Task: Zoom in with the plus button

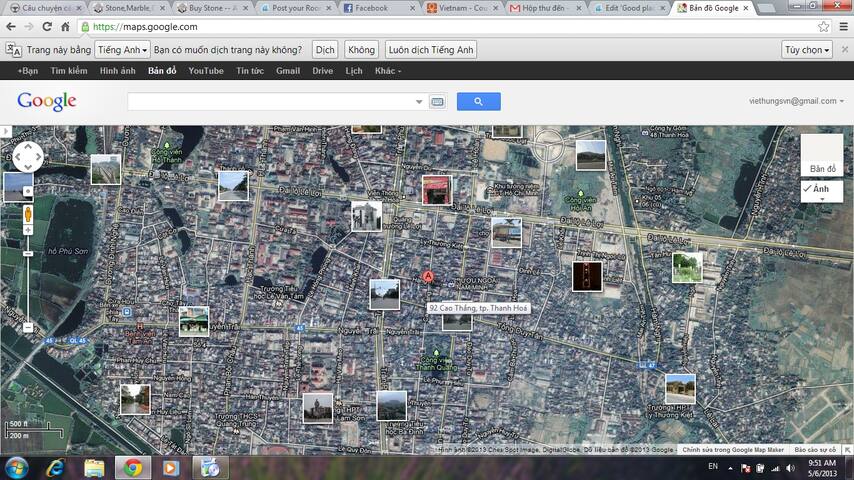Action: 28,230
